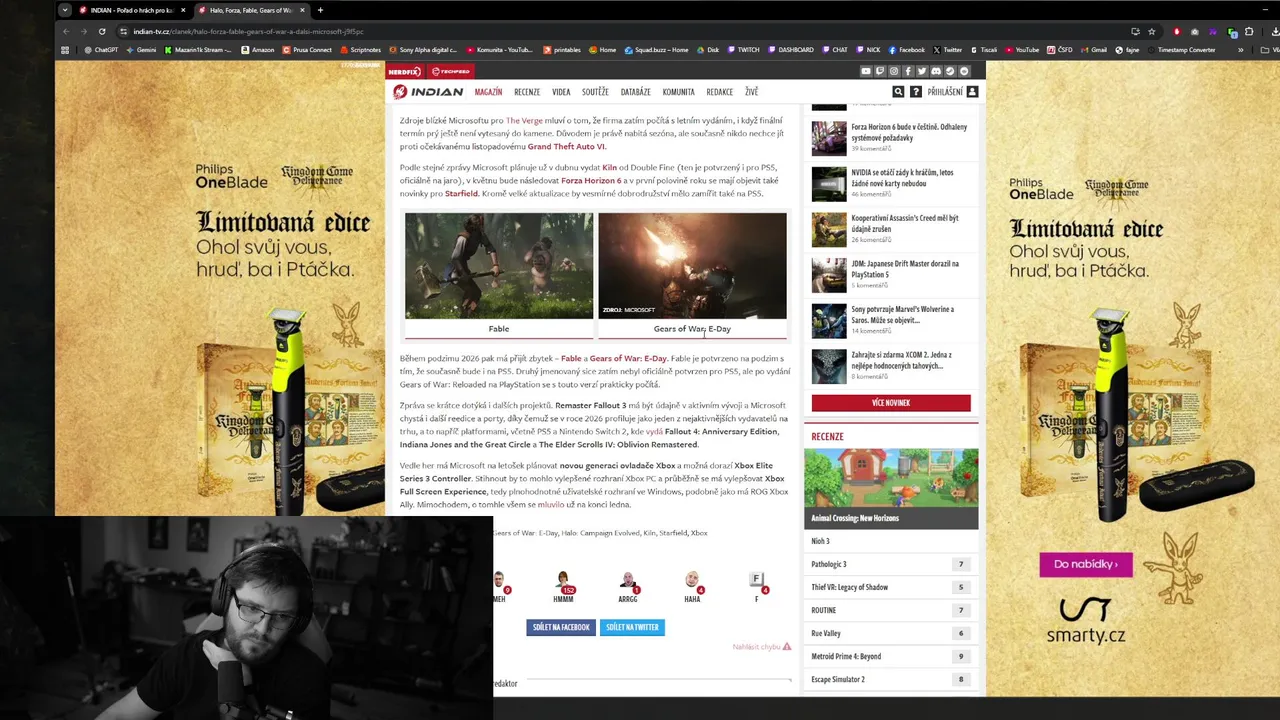The height and width of the screenshot is (720, 1280).
Task: Open the site's YouTube social icon
Action: coord(866,71)
